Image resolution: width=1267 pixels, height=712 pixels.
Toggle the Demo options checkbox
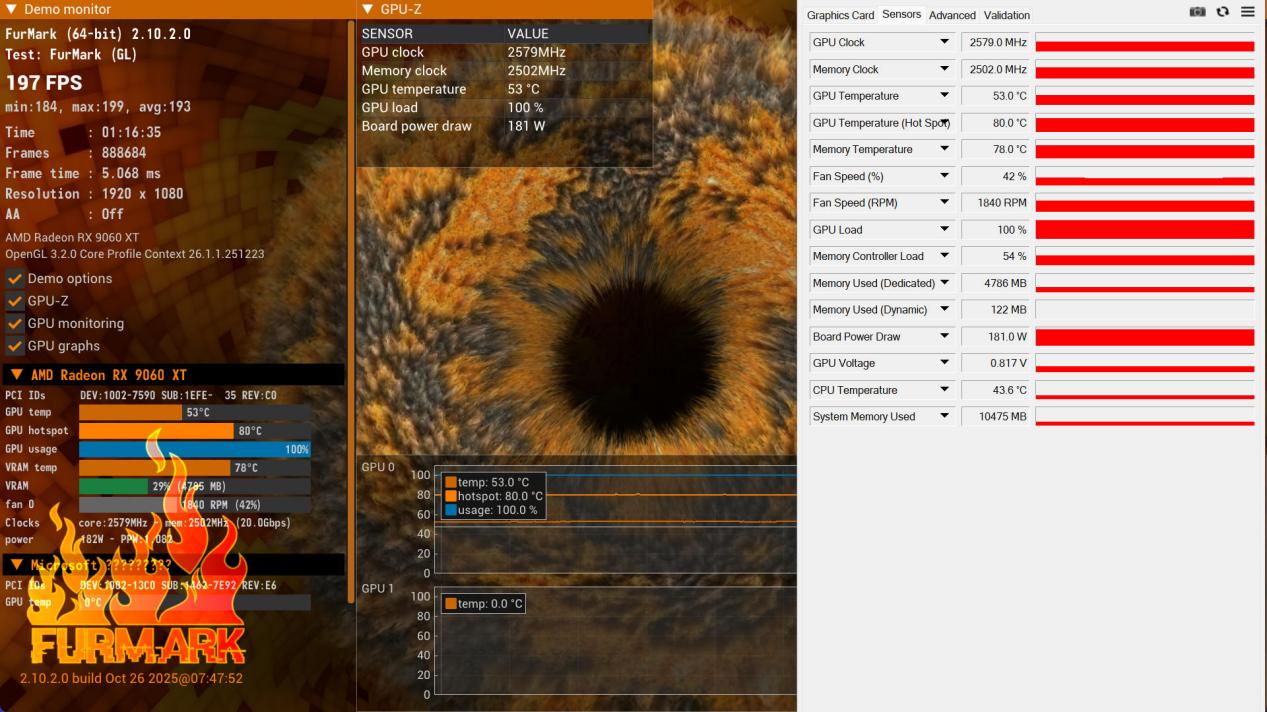coord(15,279)
